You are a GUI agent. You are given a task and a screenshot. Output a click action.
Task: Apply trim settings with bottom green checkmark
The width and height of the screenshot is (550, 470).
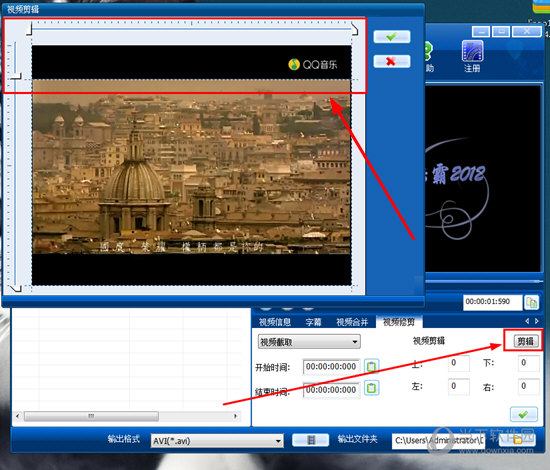tap(524, 415)
